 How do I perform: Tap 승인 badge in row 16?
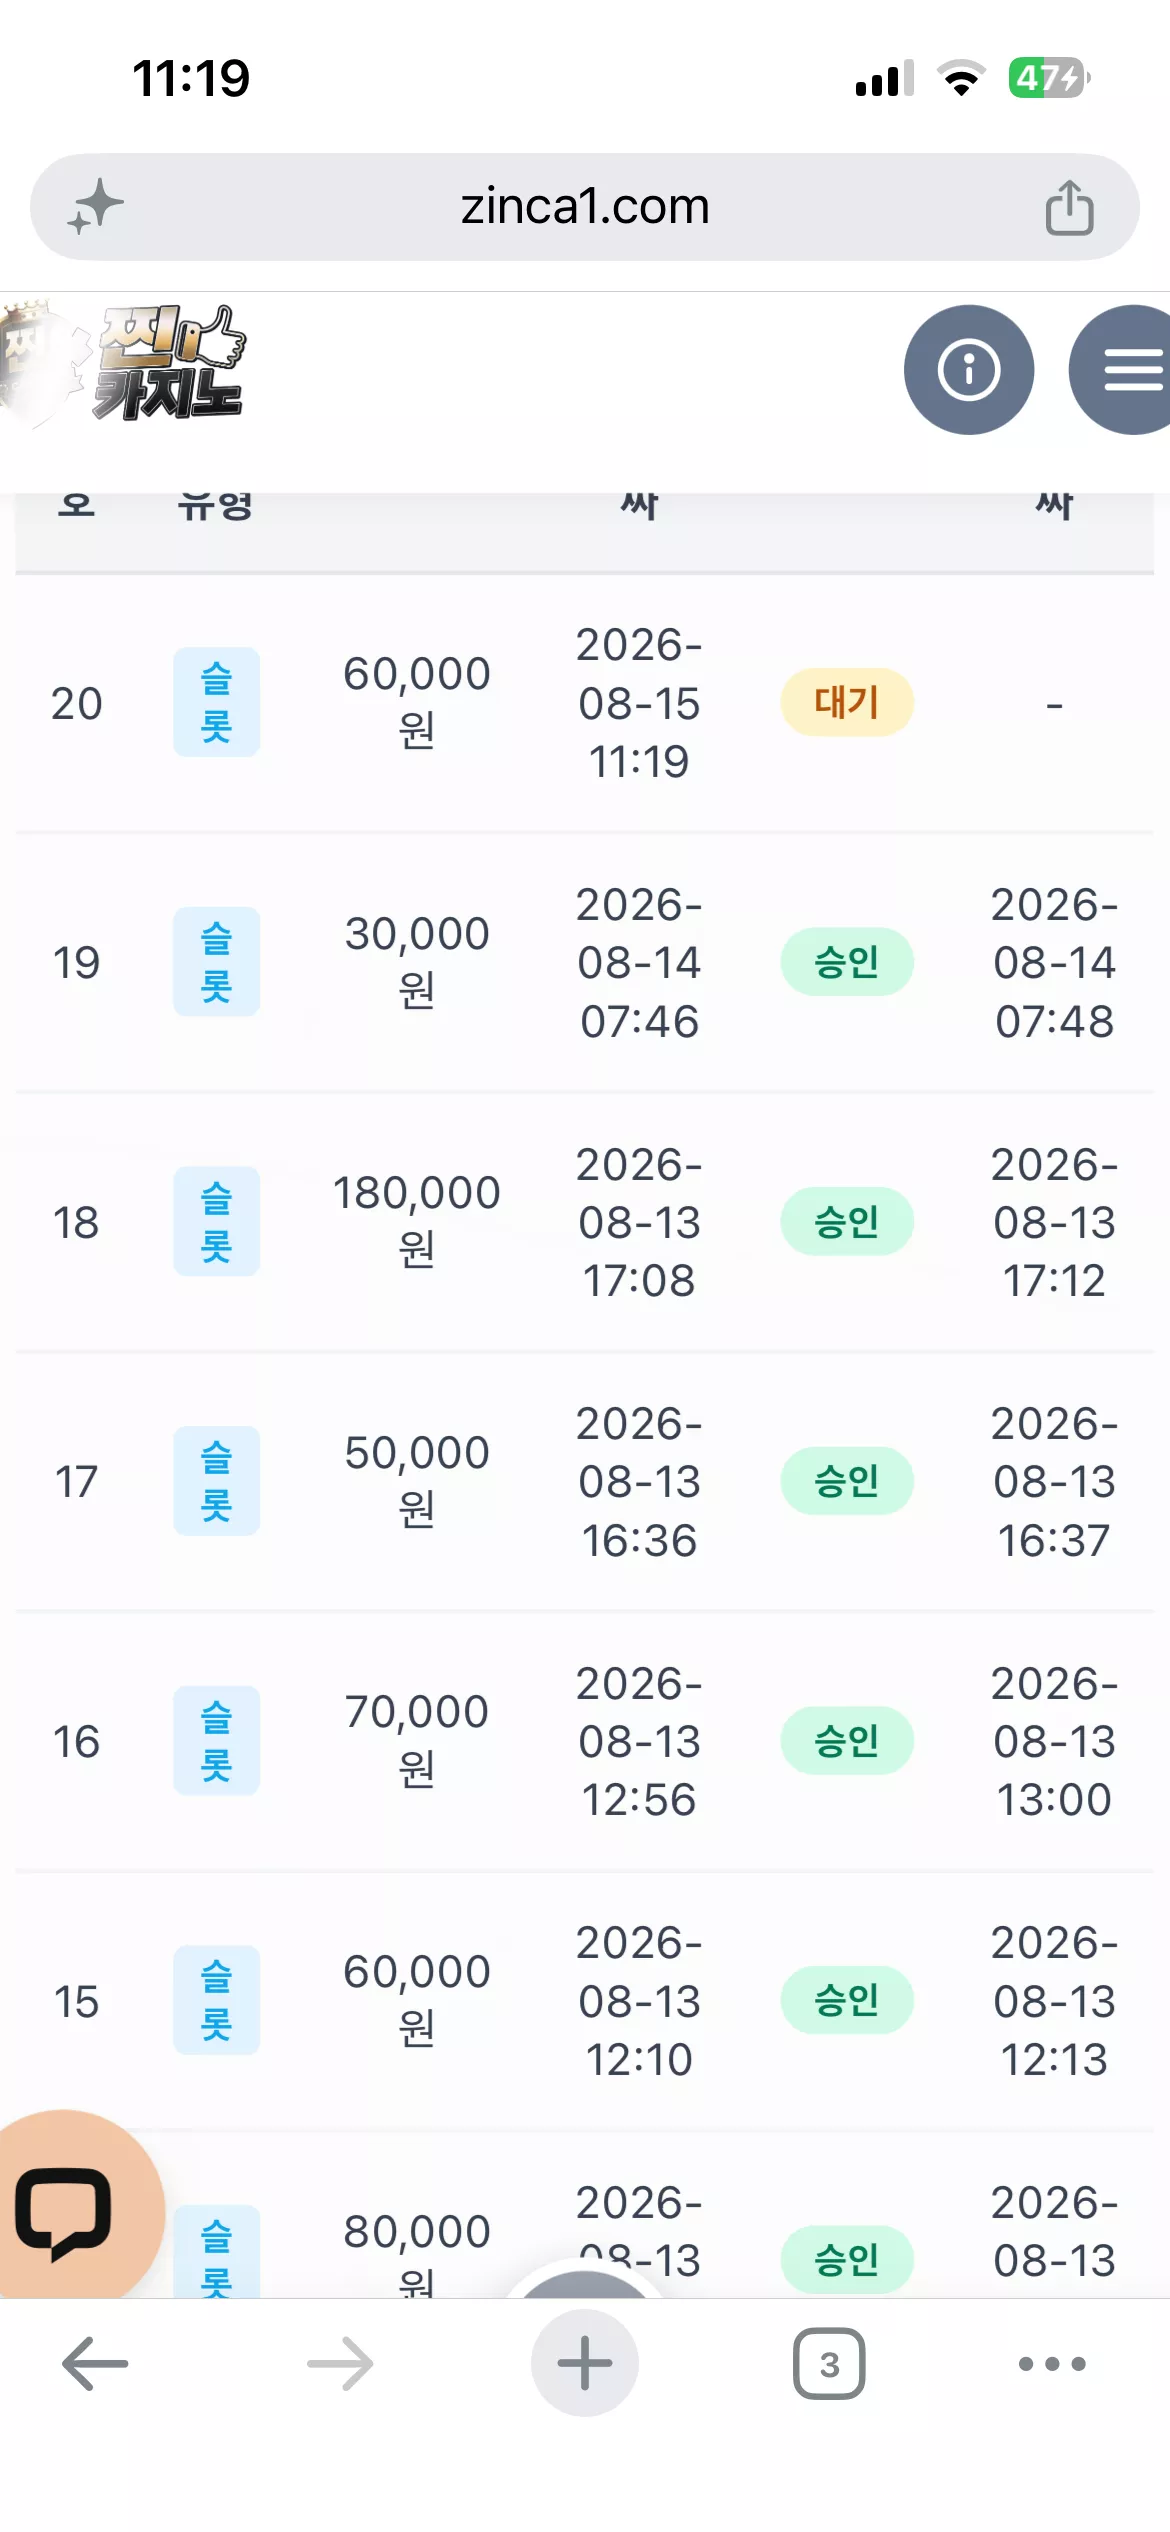[x=847, y=1741]
